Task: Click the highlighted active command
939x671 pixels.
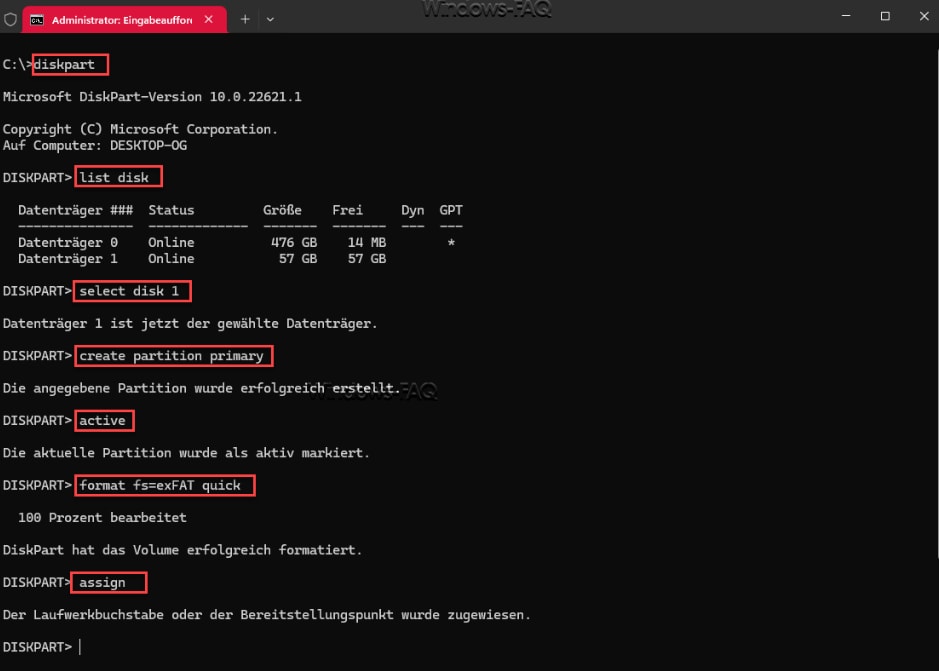Action: 103,420
